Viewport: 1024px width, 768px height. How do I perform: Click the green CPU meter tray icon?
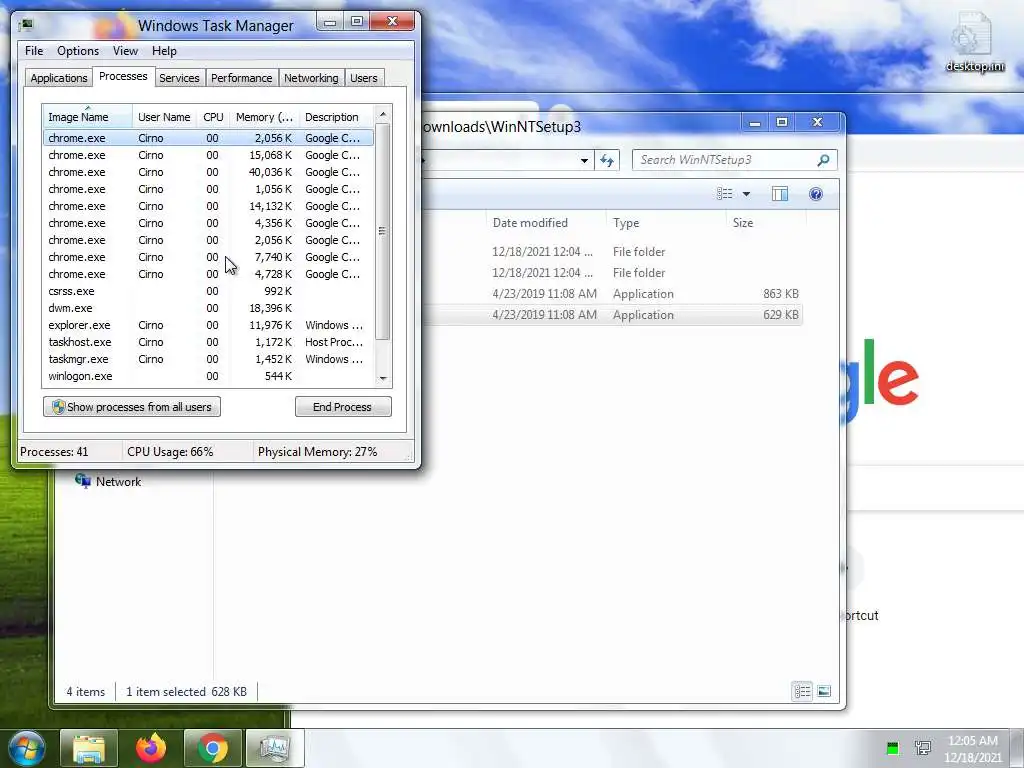click(893, 748)
